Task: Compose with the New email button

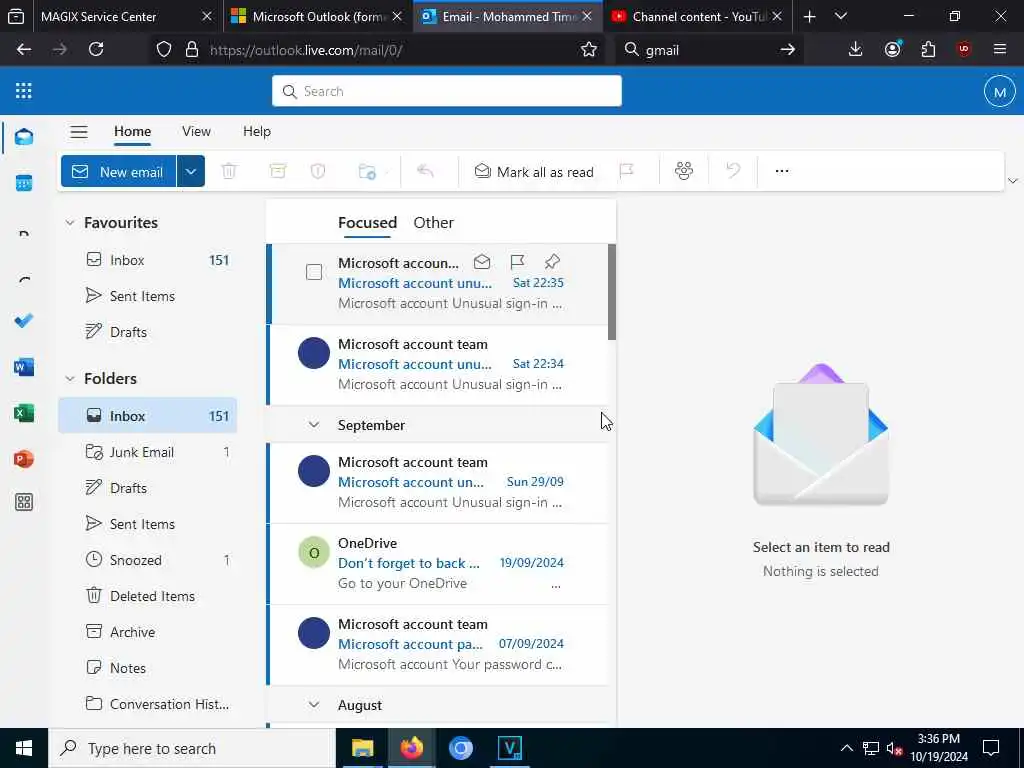Action: click(x=119, y=172)
